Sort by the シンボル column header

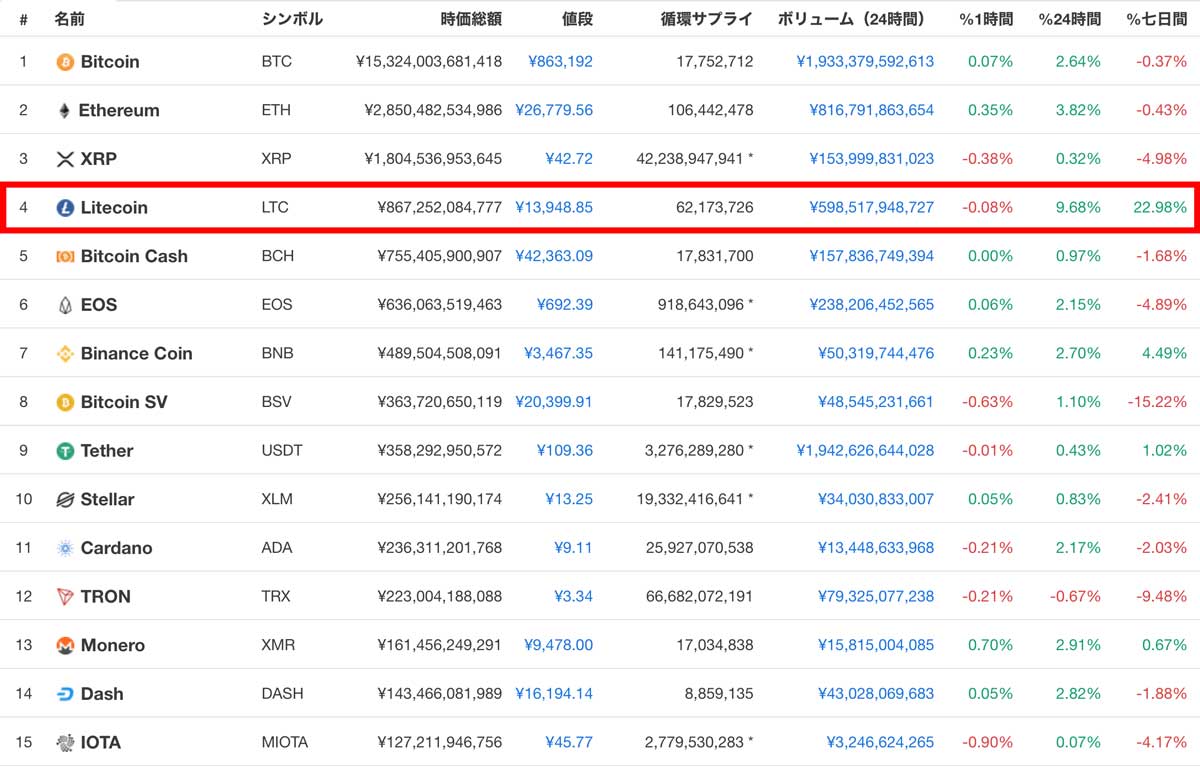(292, 18)
